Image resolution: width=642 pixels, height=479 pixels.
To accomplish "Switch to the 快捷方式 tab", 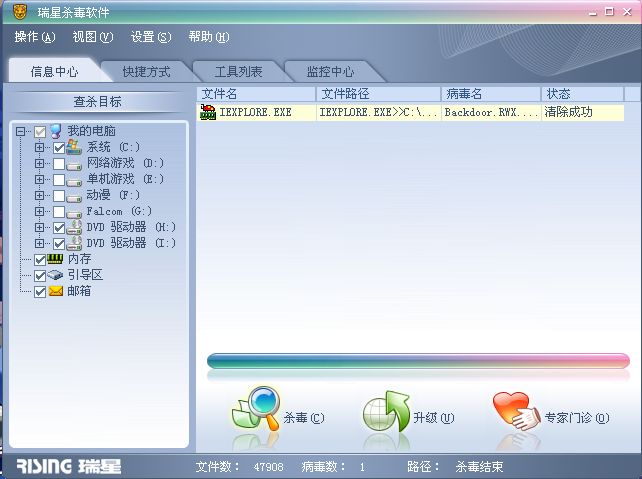I will (x=146, y=72).
